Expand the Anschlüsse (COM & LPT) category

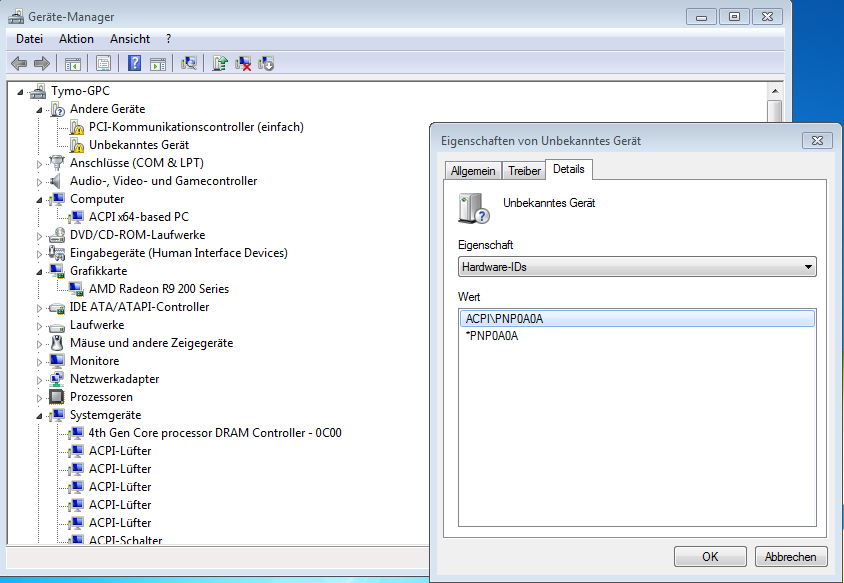(x=39, y=164)
